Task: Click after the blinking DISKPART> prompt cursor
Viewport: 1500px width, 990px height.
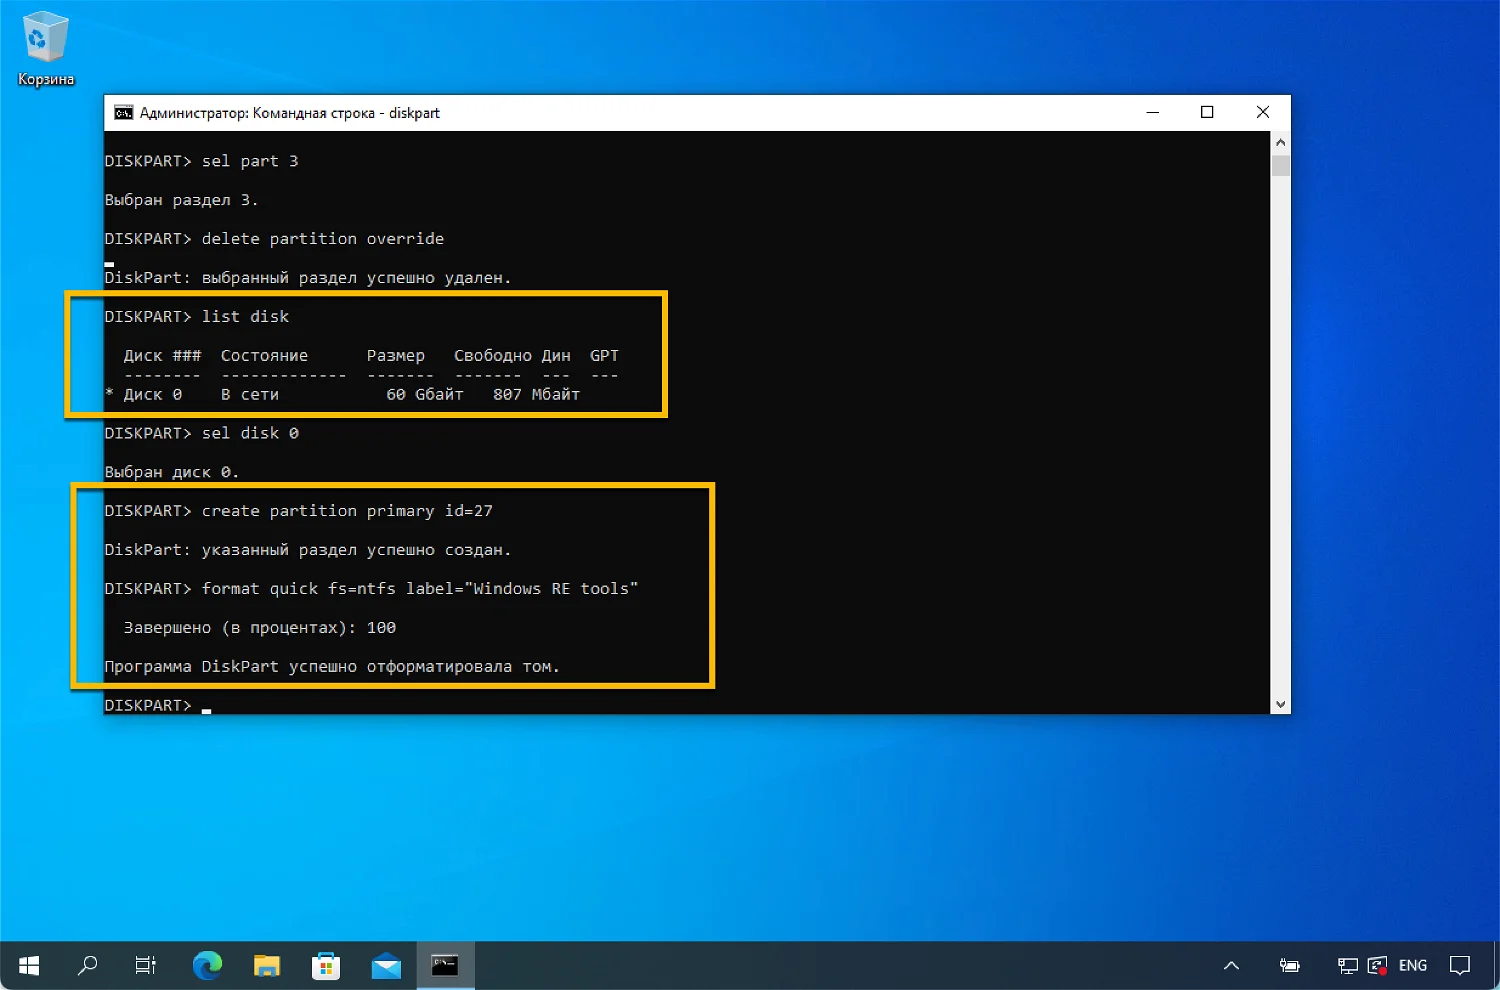Action: 208,705
